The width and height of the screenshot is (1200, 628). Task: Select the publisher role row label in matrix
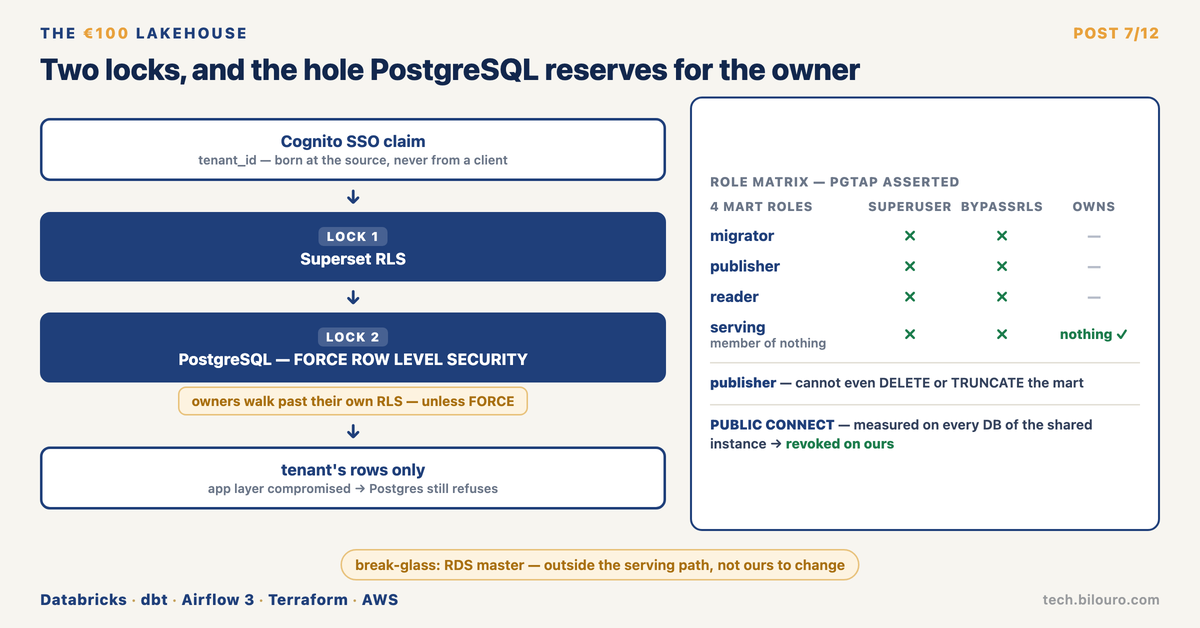pyautogui.click(x=745, y=266)
